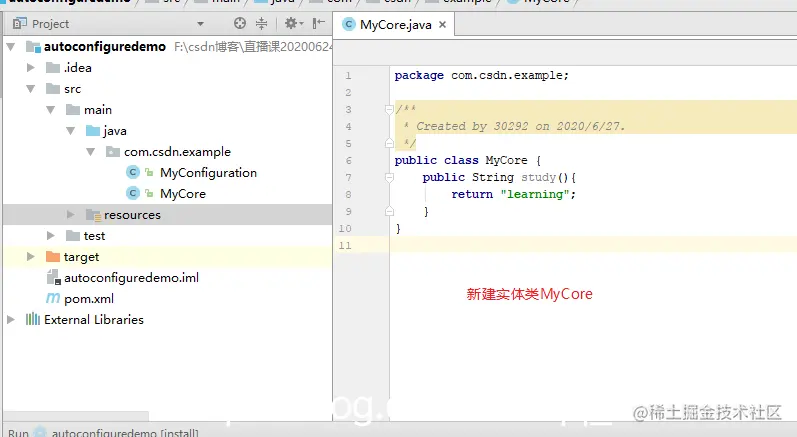Select the com.csdn.example package icon

[x=112, y=152]
